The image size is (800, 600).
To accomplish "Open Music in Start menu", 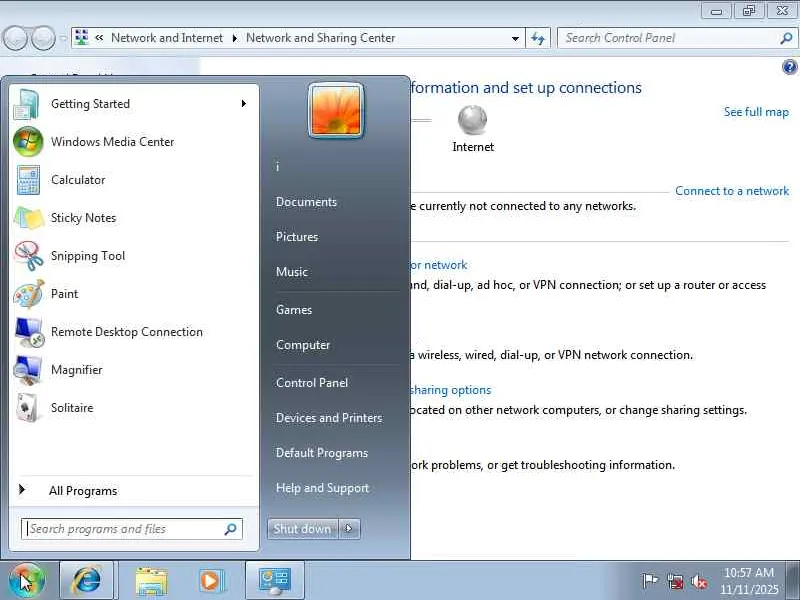I will pos(292,272).
